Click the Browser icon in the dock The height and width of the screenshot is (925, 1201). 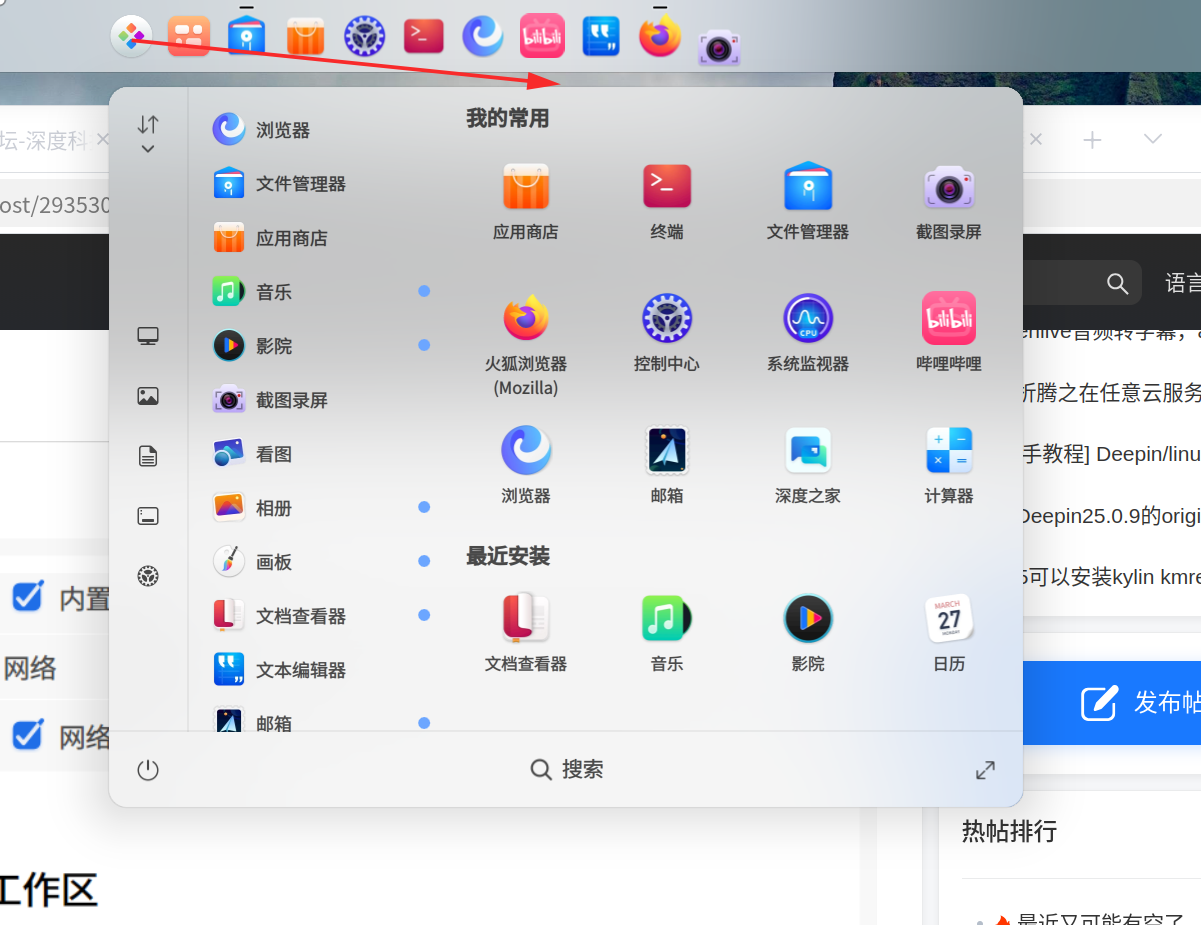[482, 37]
